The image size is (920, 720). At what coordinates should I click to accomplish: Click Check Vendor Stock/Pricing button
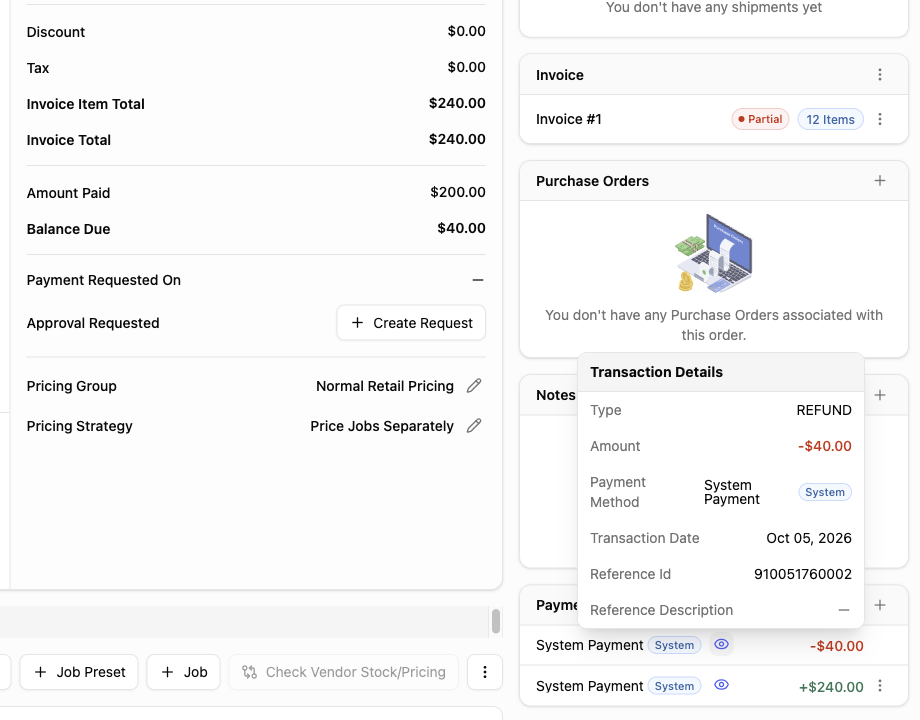[344, 672]
